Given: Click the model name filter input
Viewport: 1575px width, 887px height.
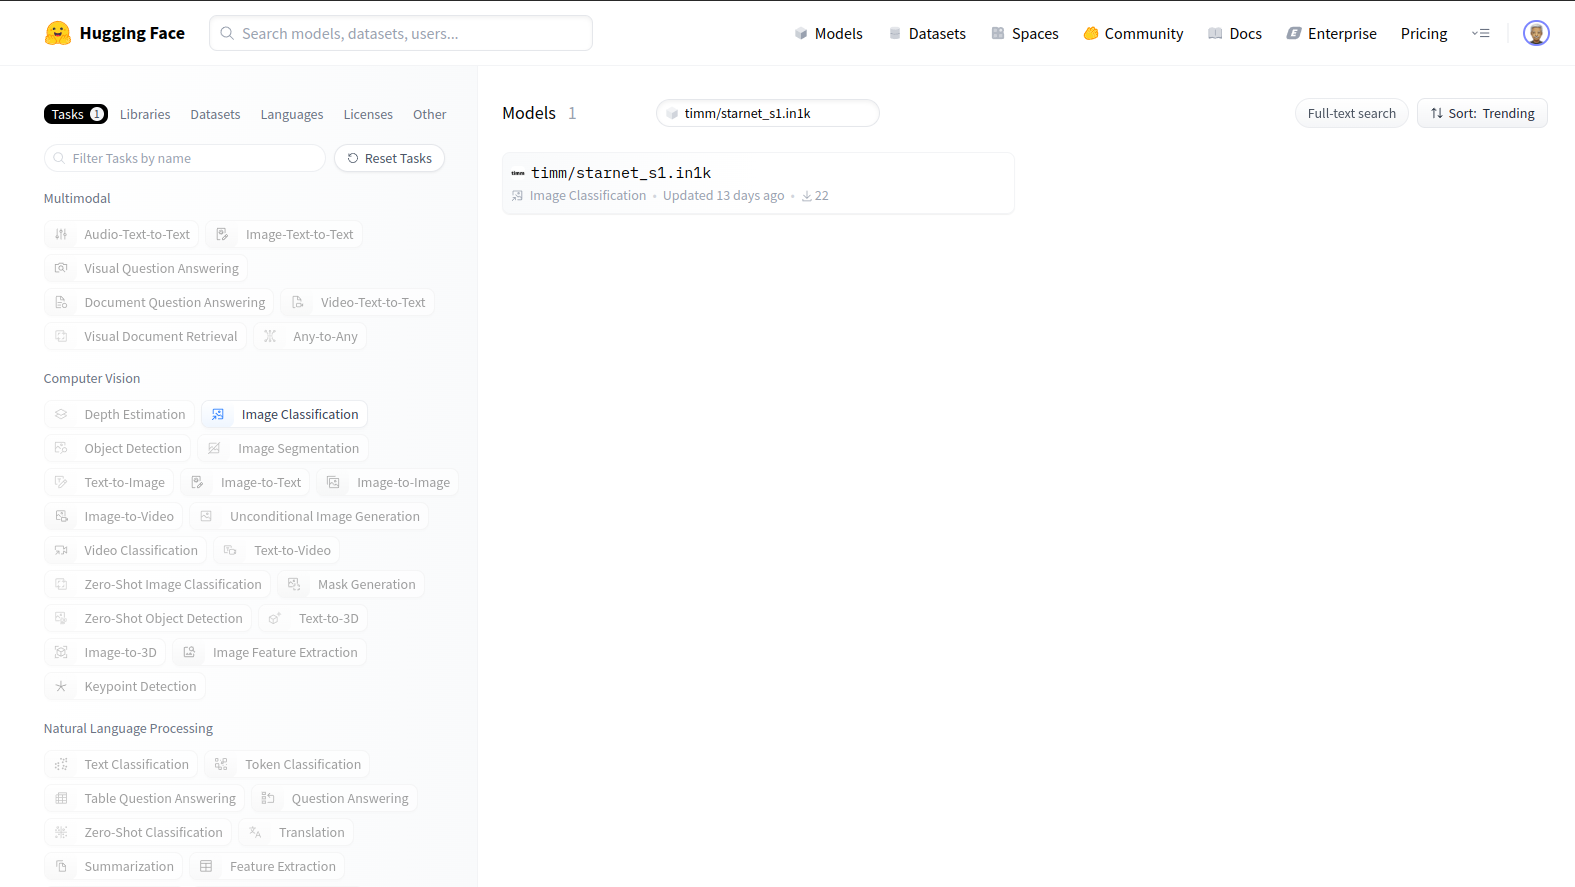Looking at the screenshot, I should click(768, 113).
